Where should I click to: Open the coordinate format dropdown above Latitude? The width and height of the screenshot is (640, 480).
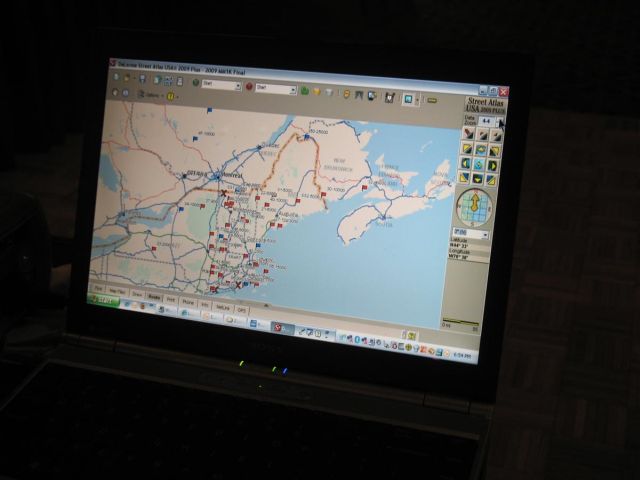click(485, 235)
